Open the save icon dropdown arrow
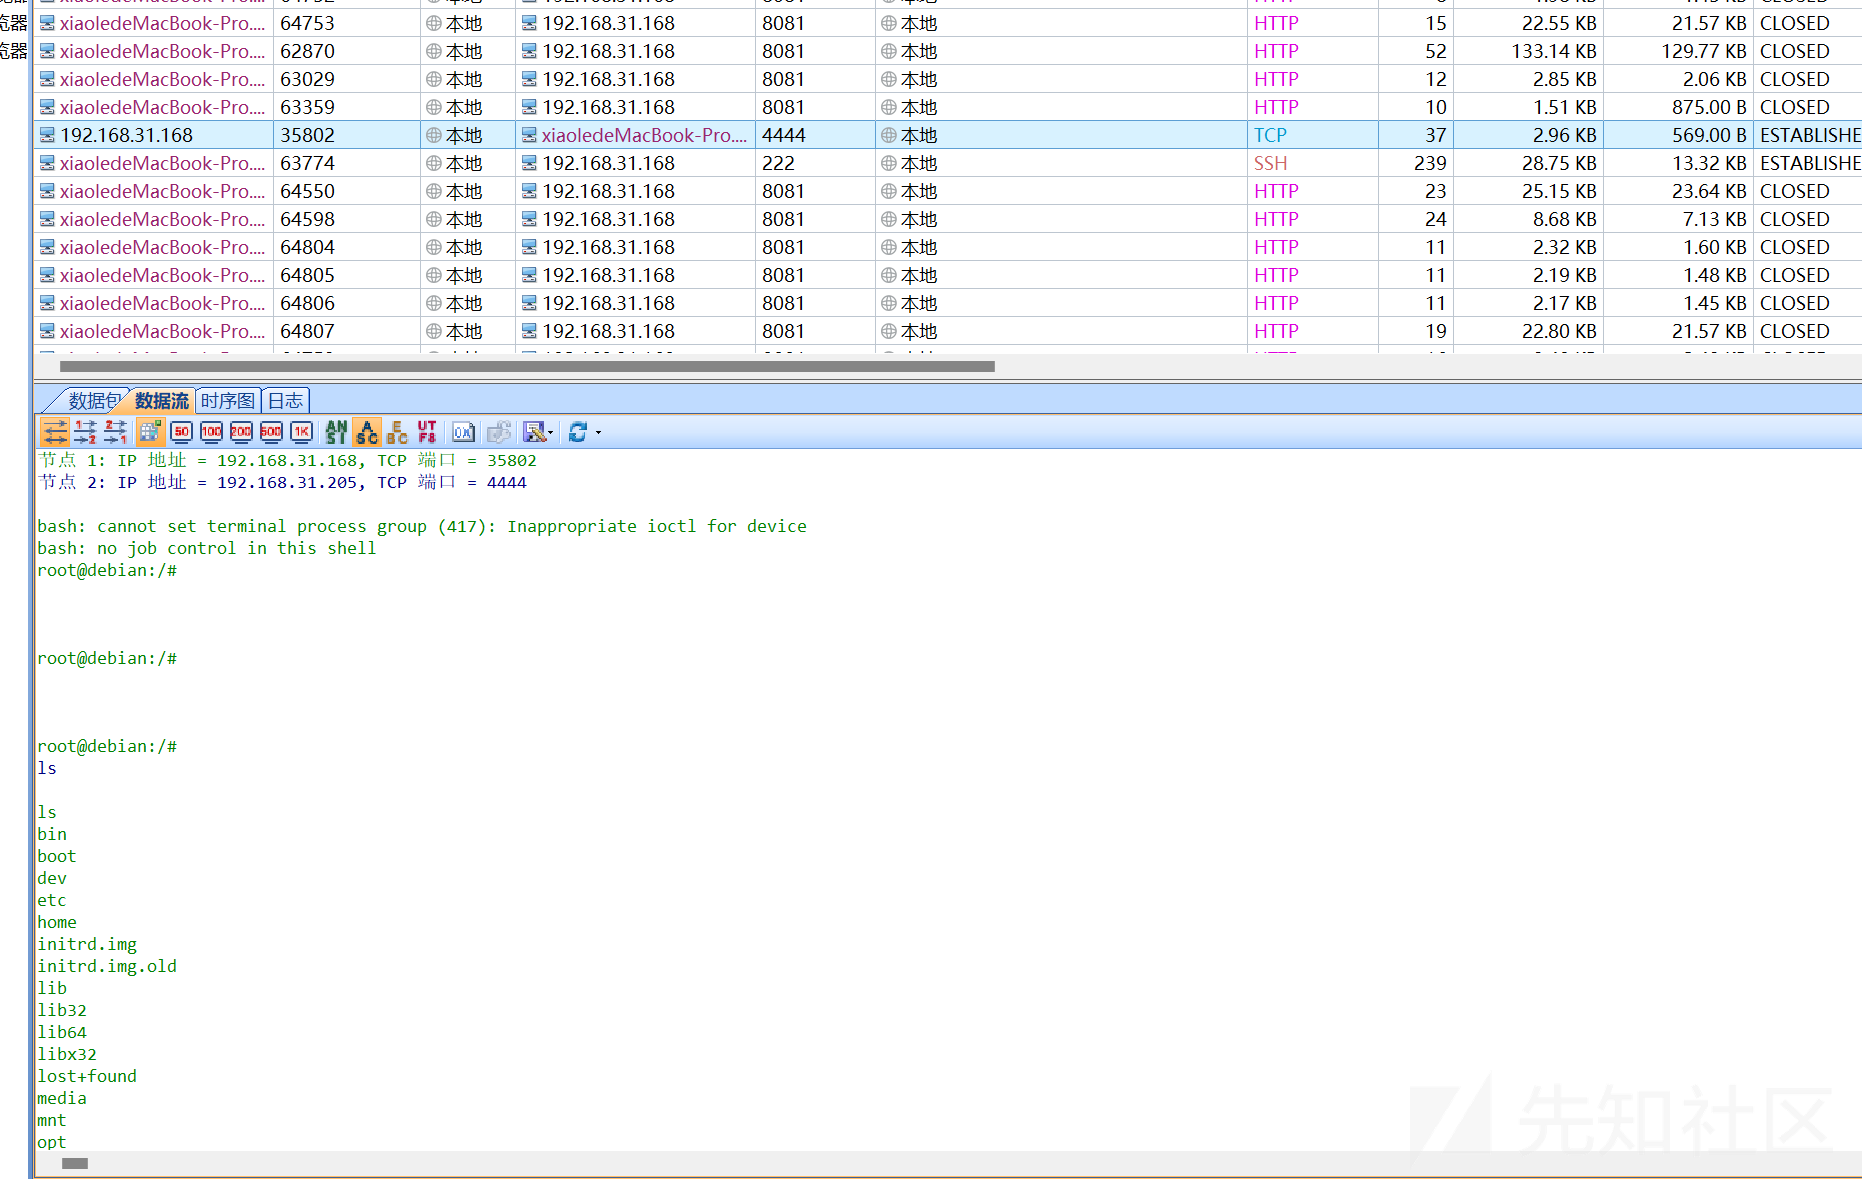 (x=551, y=433)
